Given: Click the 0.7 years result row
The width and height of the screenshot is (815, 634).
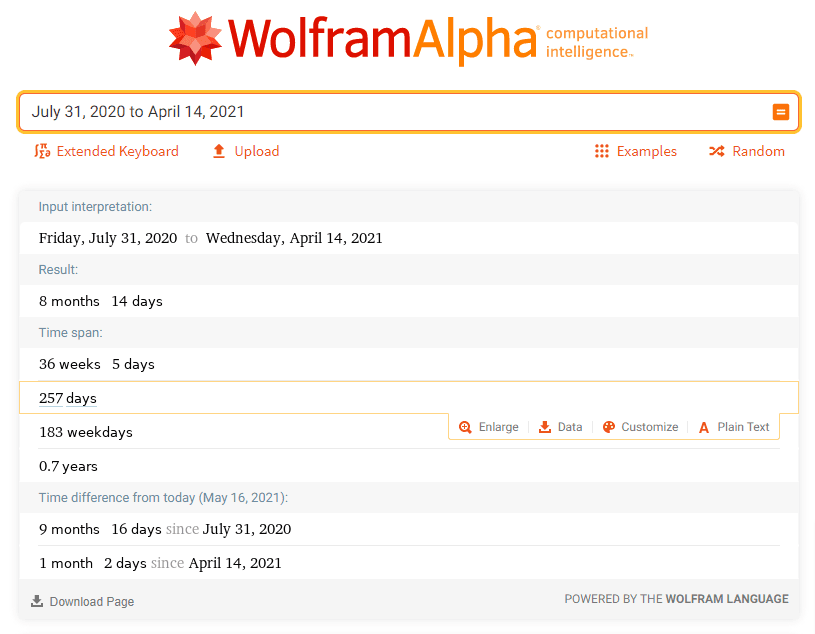Looking at the screenshot, I should 68,466.
